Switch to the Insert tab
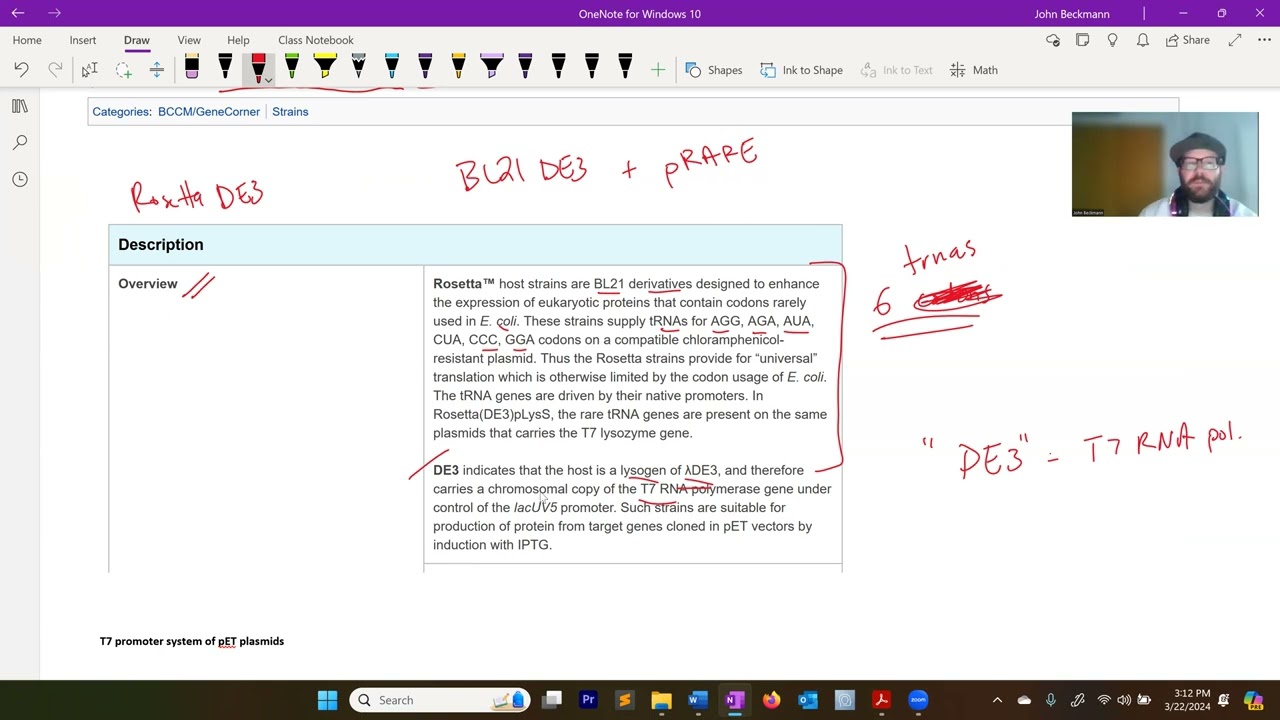 tap(83, 40)
